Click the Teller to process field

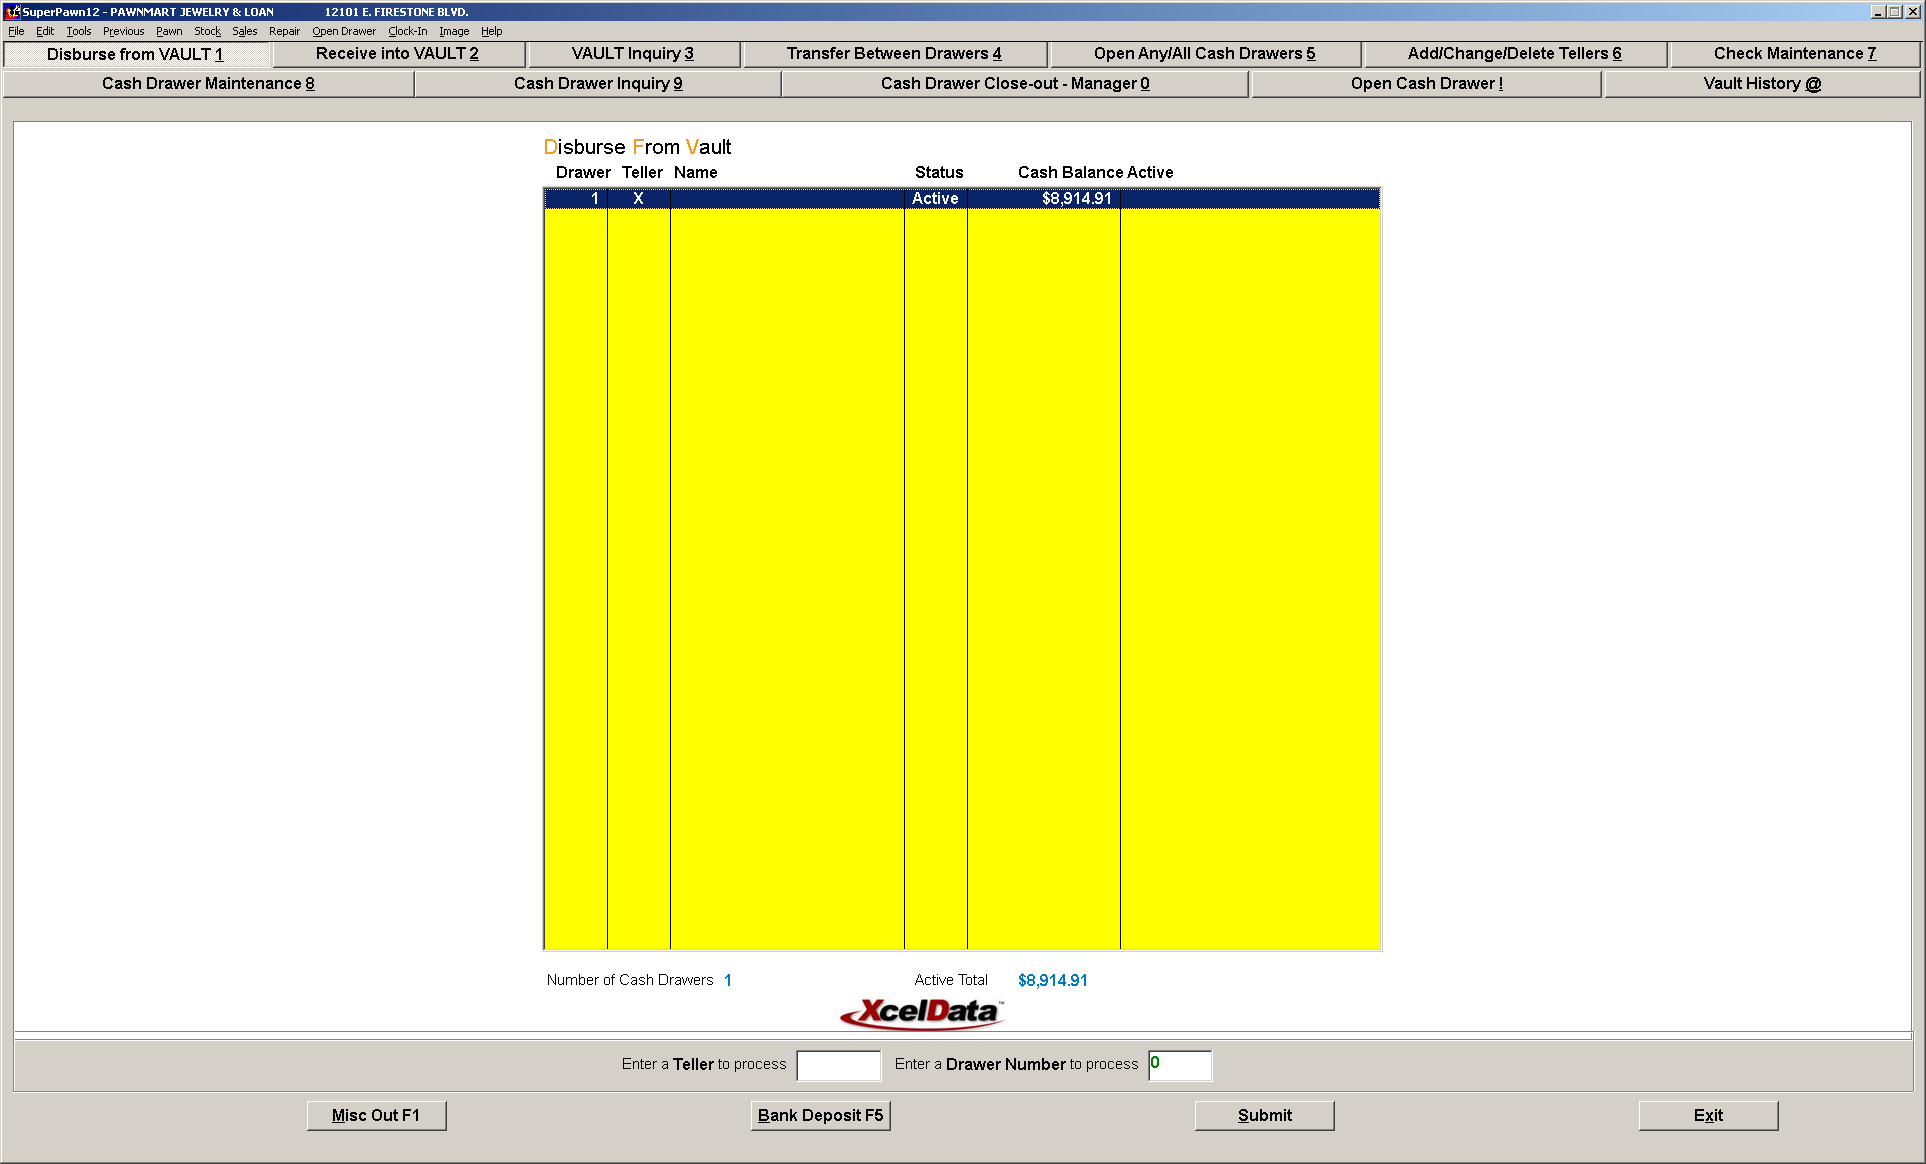point(838,1065)
